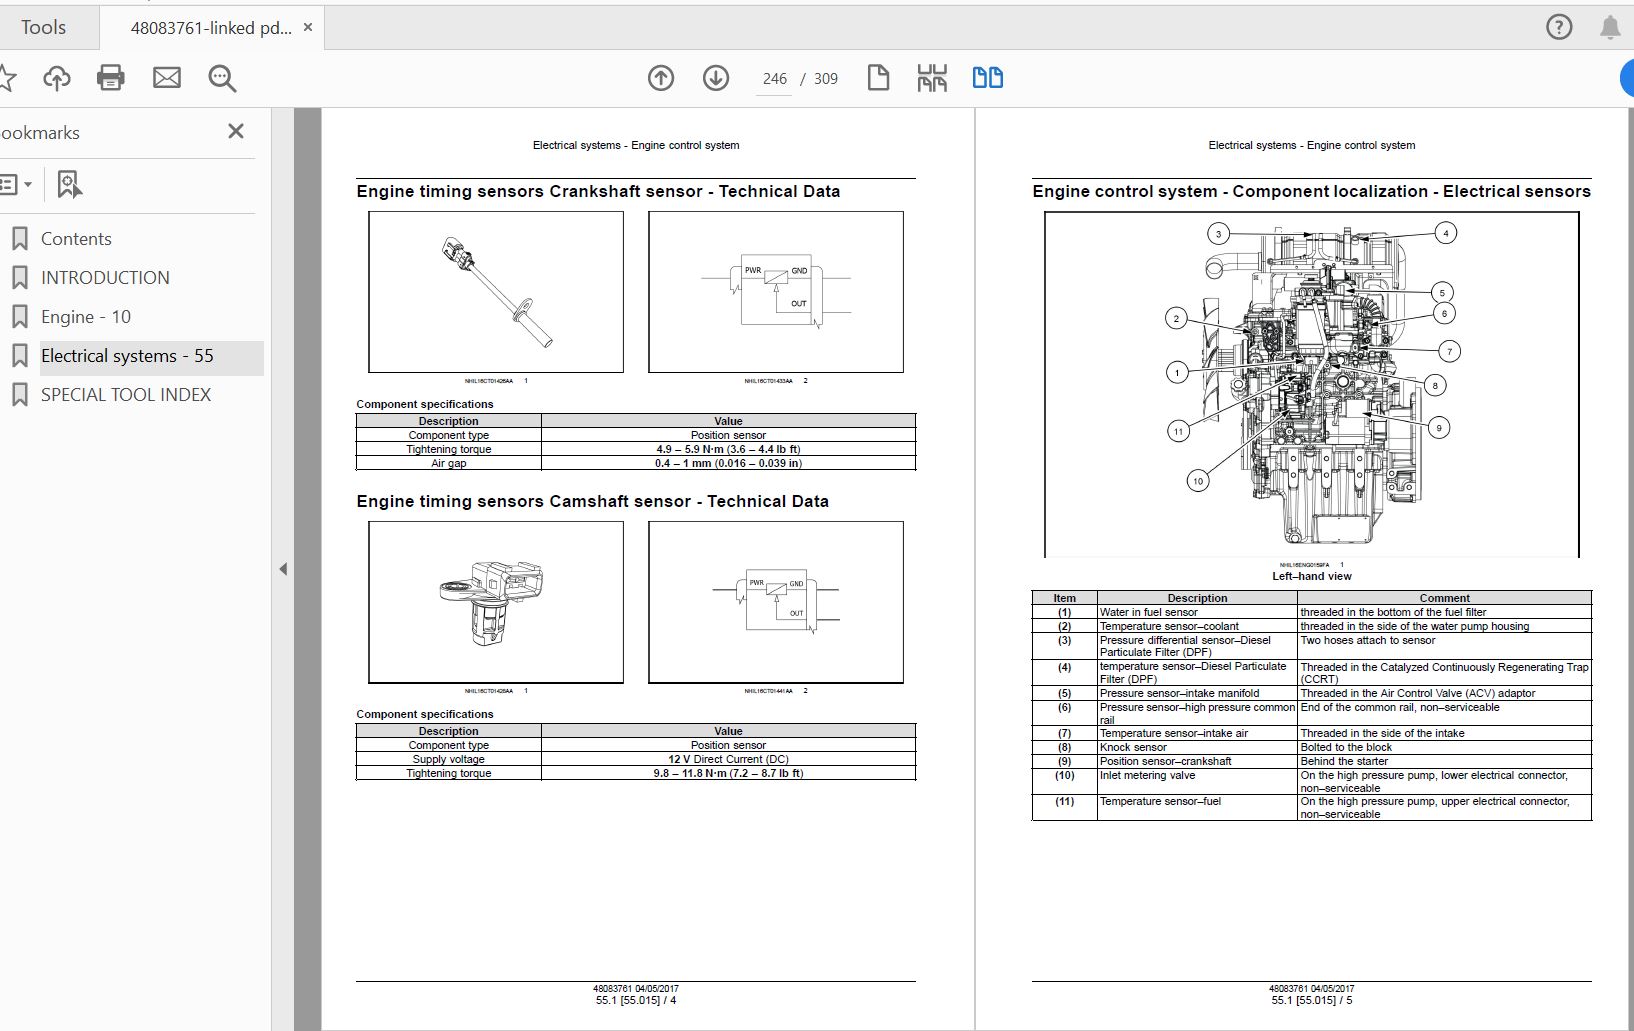
Task: Collapse the left navigation pane arrow
Action: click(x=283, y=569)
